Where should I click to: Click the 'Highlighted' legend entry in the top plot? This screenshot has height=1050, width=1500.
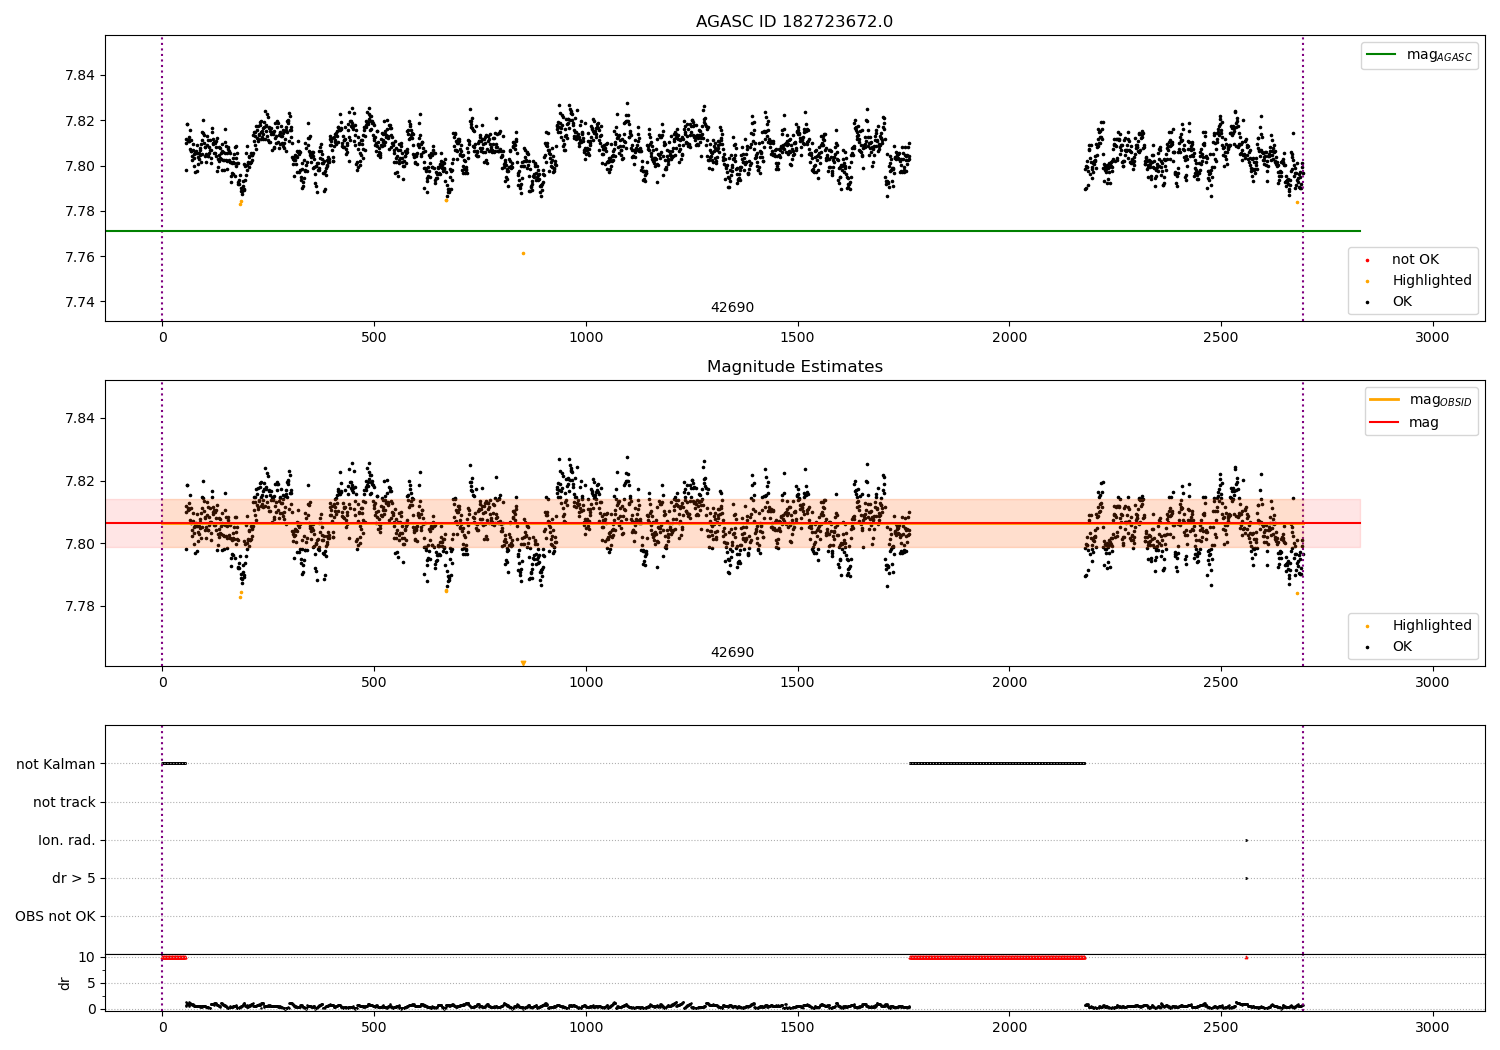point(1432,281)
